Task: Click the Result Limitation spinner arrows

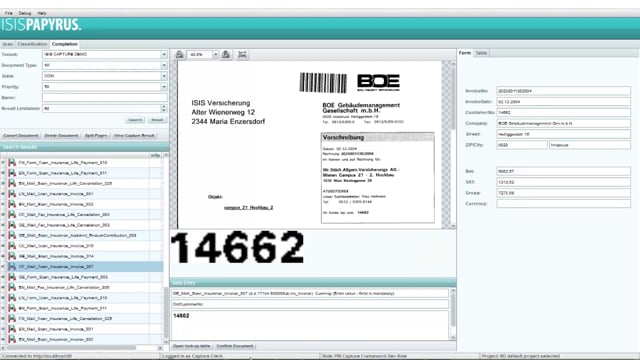Action: (x=164, y=108)
